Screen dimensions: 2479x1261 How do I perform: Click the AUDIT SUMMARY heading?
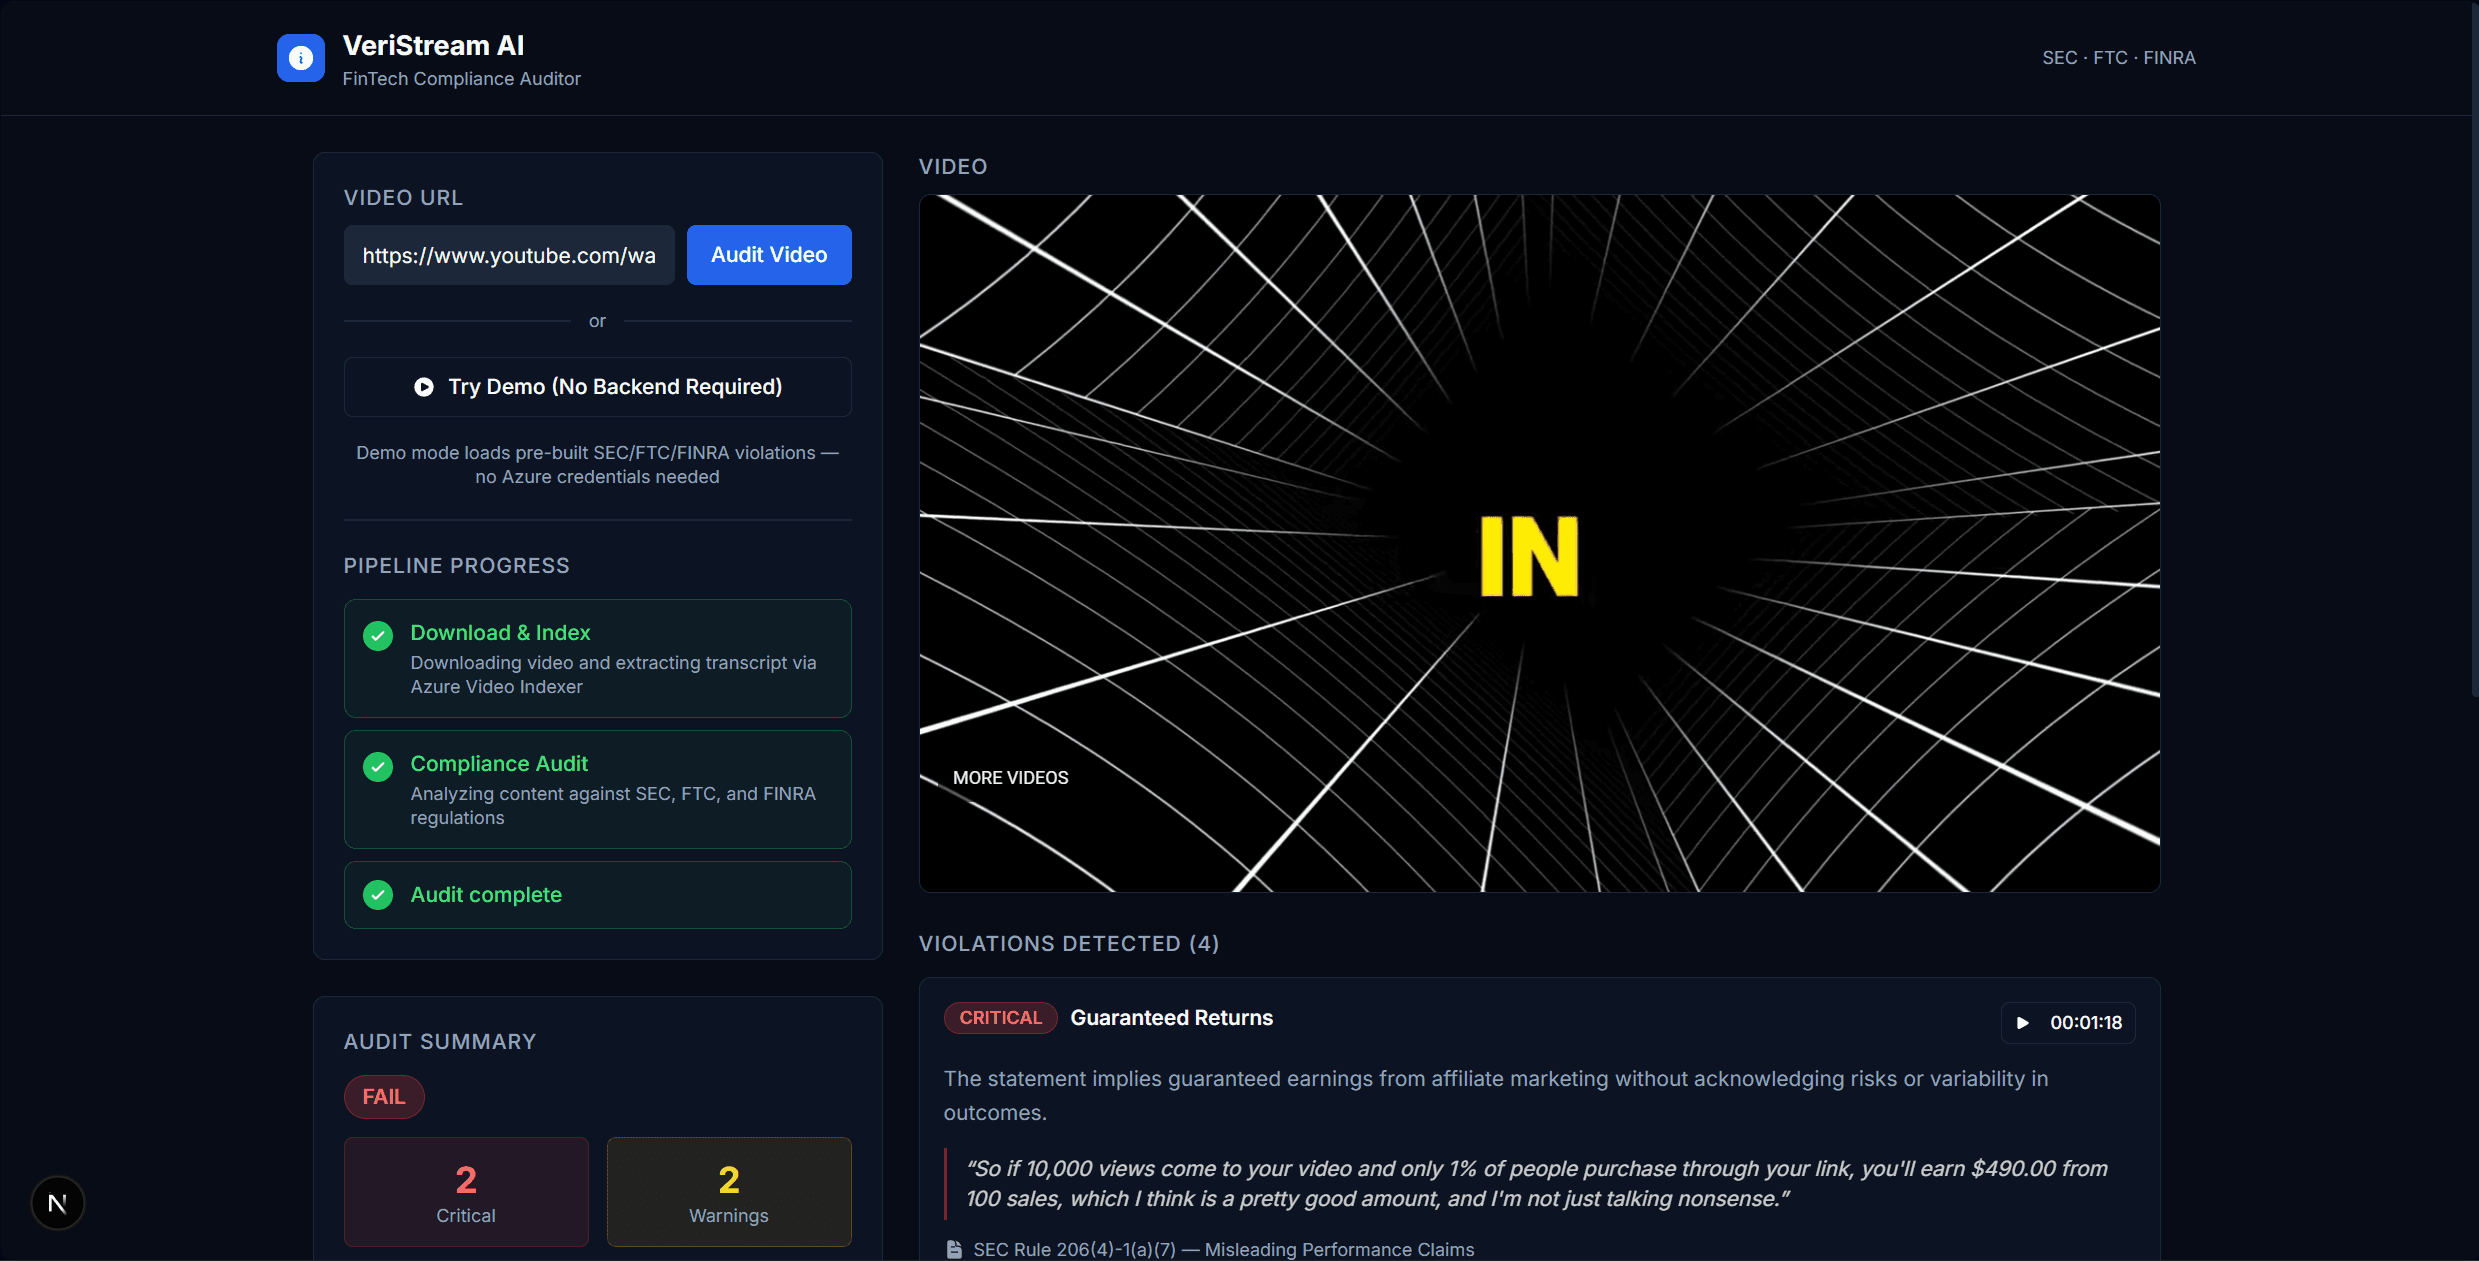[x=440, y=1042]
